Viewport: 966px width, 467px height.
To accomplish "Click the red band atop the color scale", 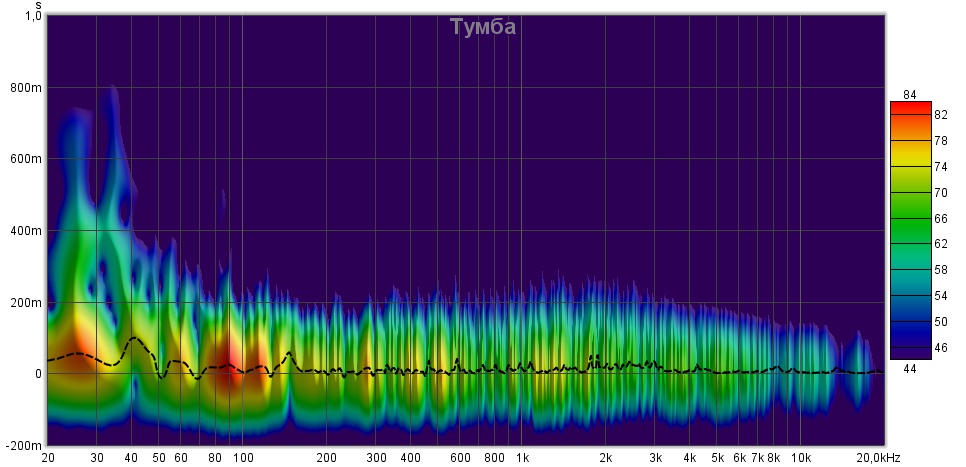I will 909,107.
